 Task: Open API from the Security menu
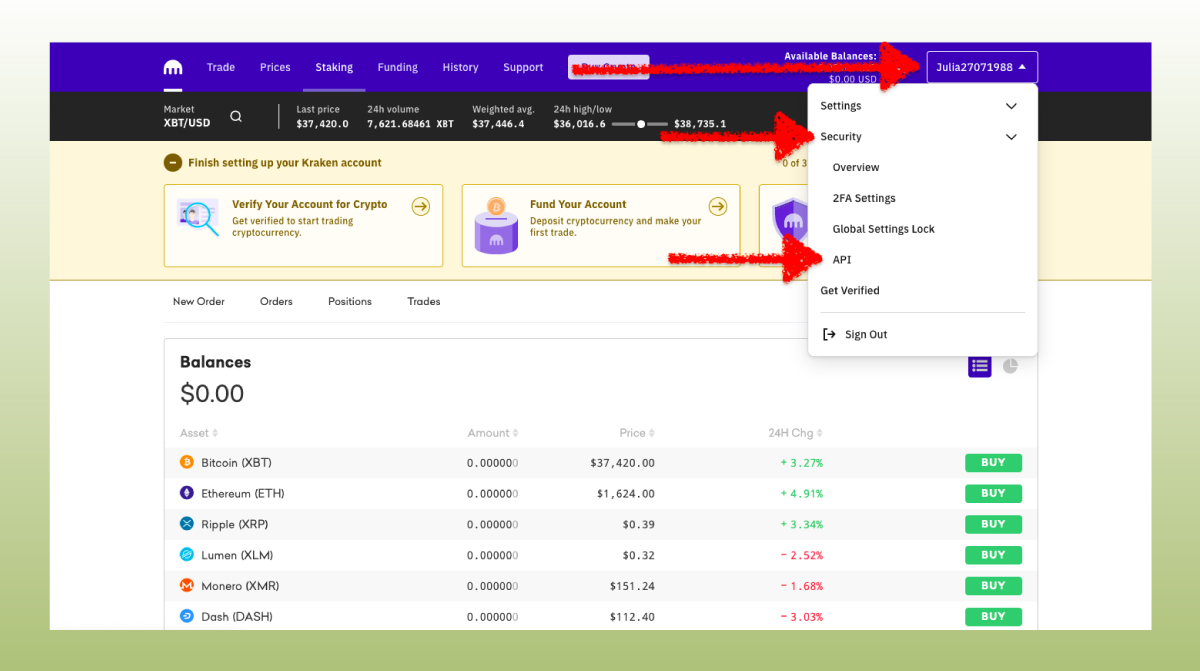(x=841, y=259)
